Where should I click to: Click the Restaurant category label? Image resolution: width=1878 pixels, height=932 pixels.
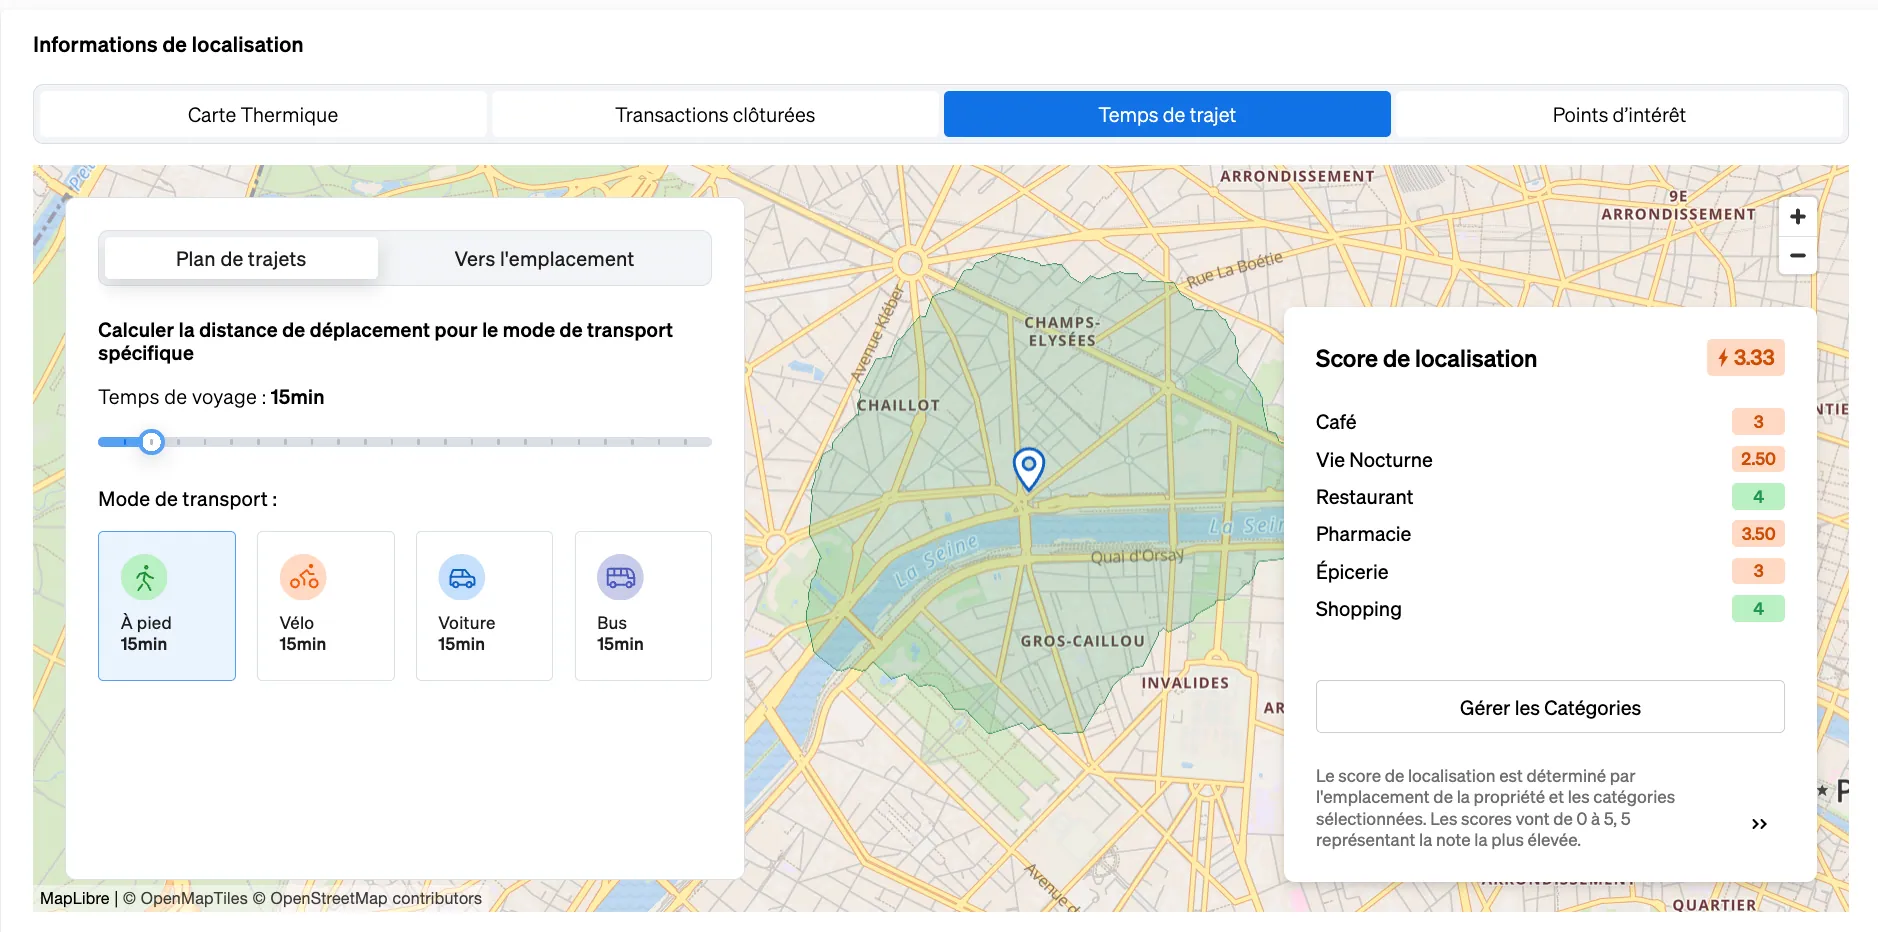point(1364,497)
